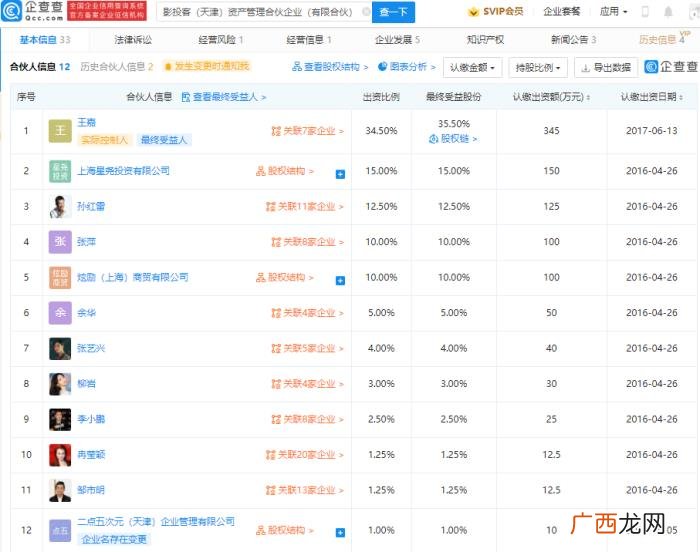Click 34.50% share cell of row 1

[381, 131]
